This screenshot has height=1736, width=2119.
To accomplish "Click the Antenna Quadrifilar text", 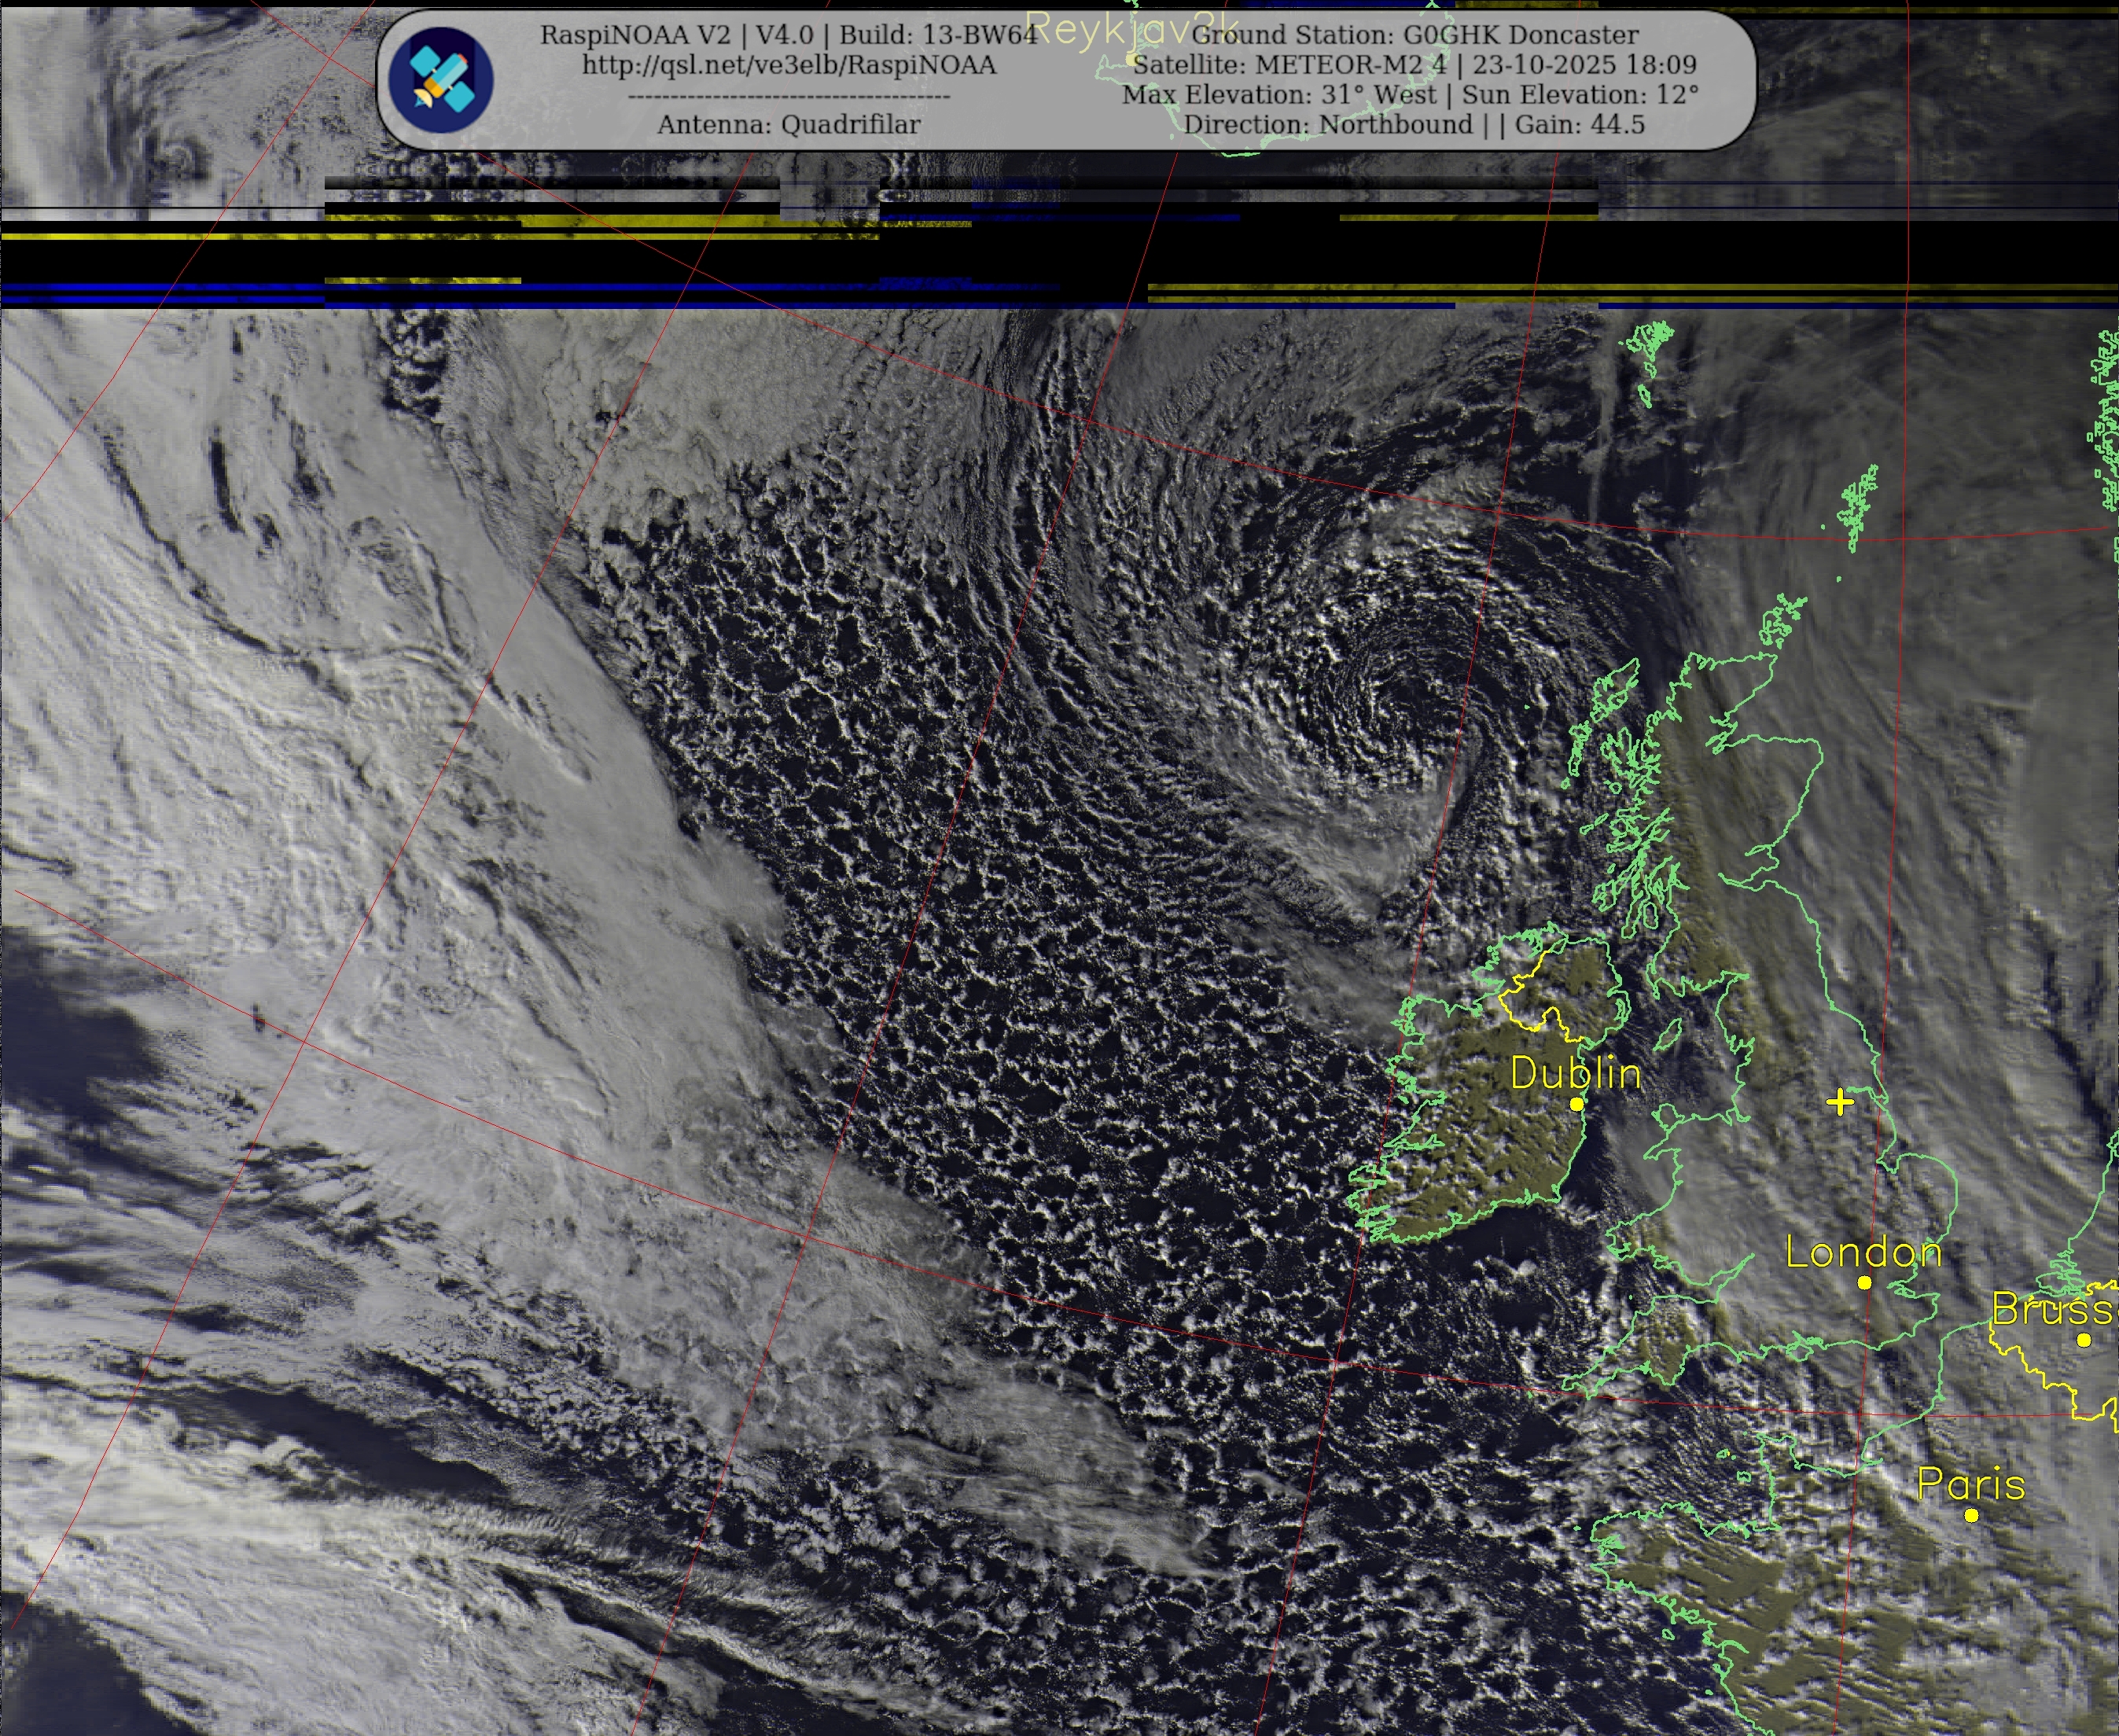I will [789, 125].
